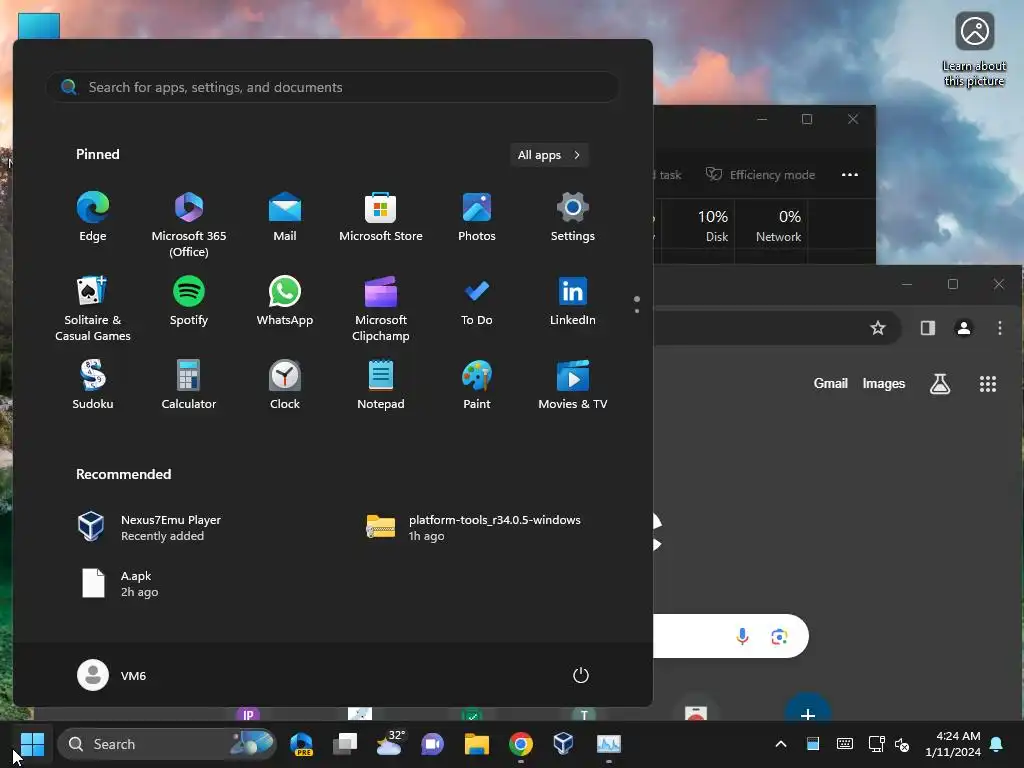This screenshot has height=768, width=1024.
Task: Open Movies & TV
Action: pyautogui.click(x=573, y=385)
